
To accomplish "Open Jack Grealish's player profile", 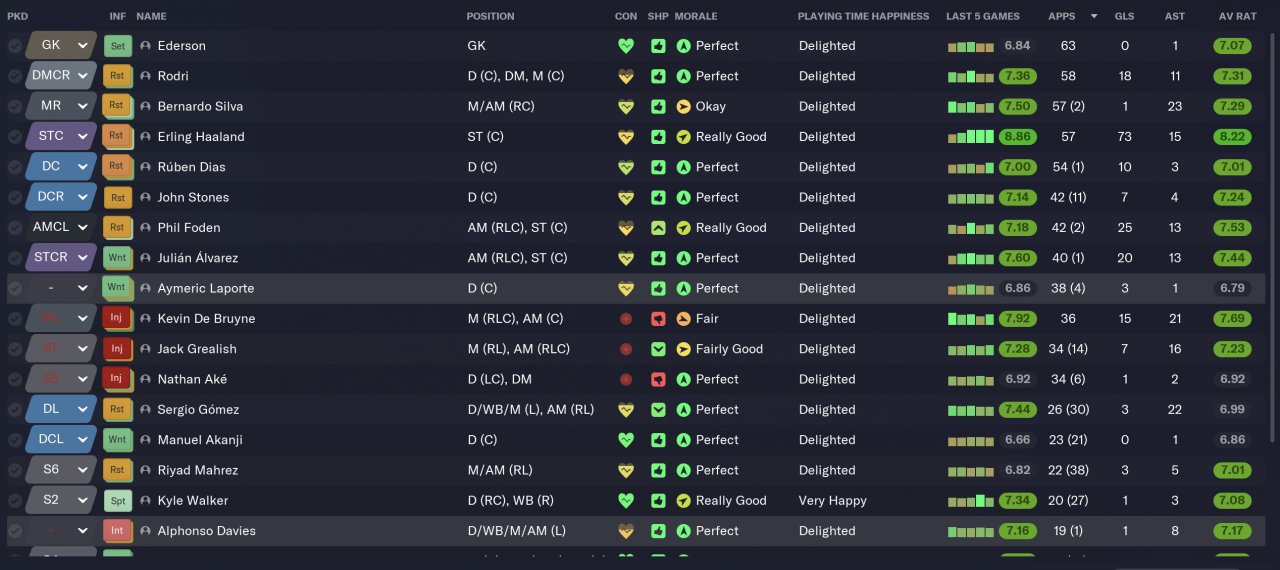I will [197, 349].
